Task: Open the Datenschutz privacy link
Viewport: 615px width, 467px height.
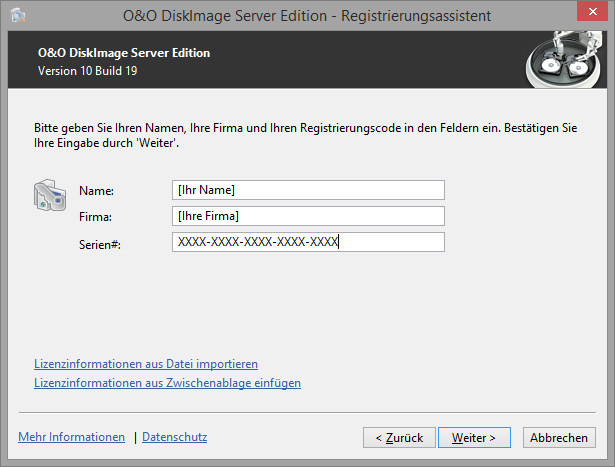Action: [x=175, y=437]
